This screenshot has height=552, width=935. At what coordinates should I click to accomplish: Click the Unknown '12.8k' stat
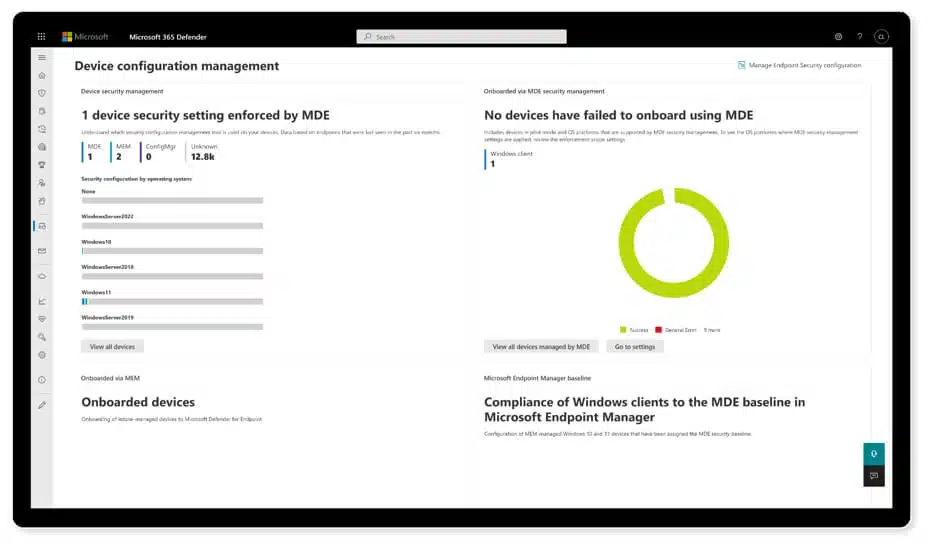[203, 152]
